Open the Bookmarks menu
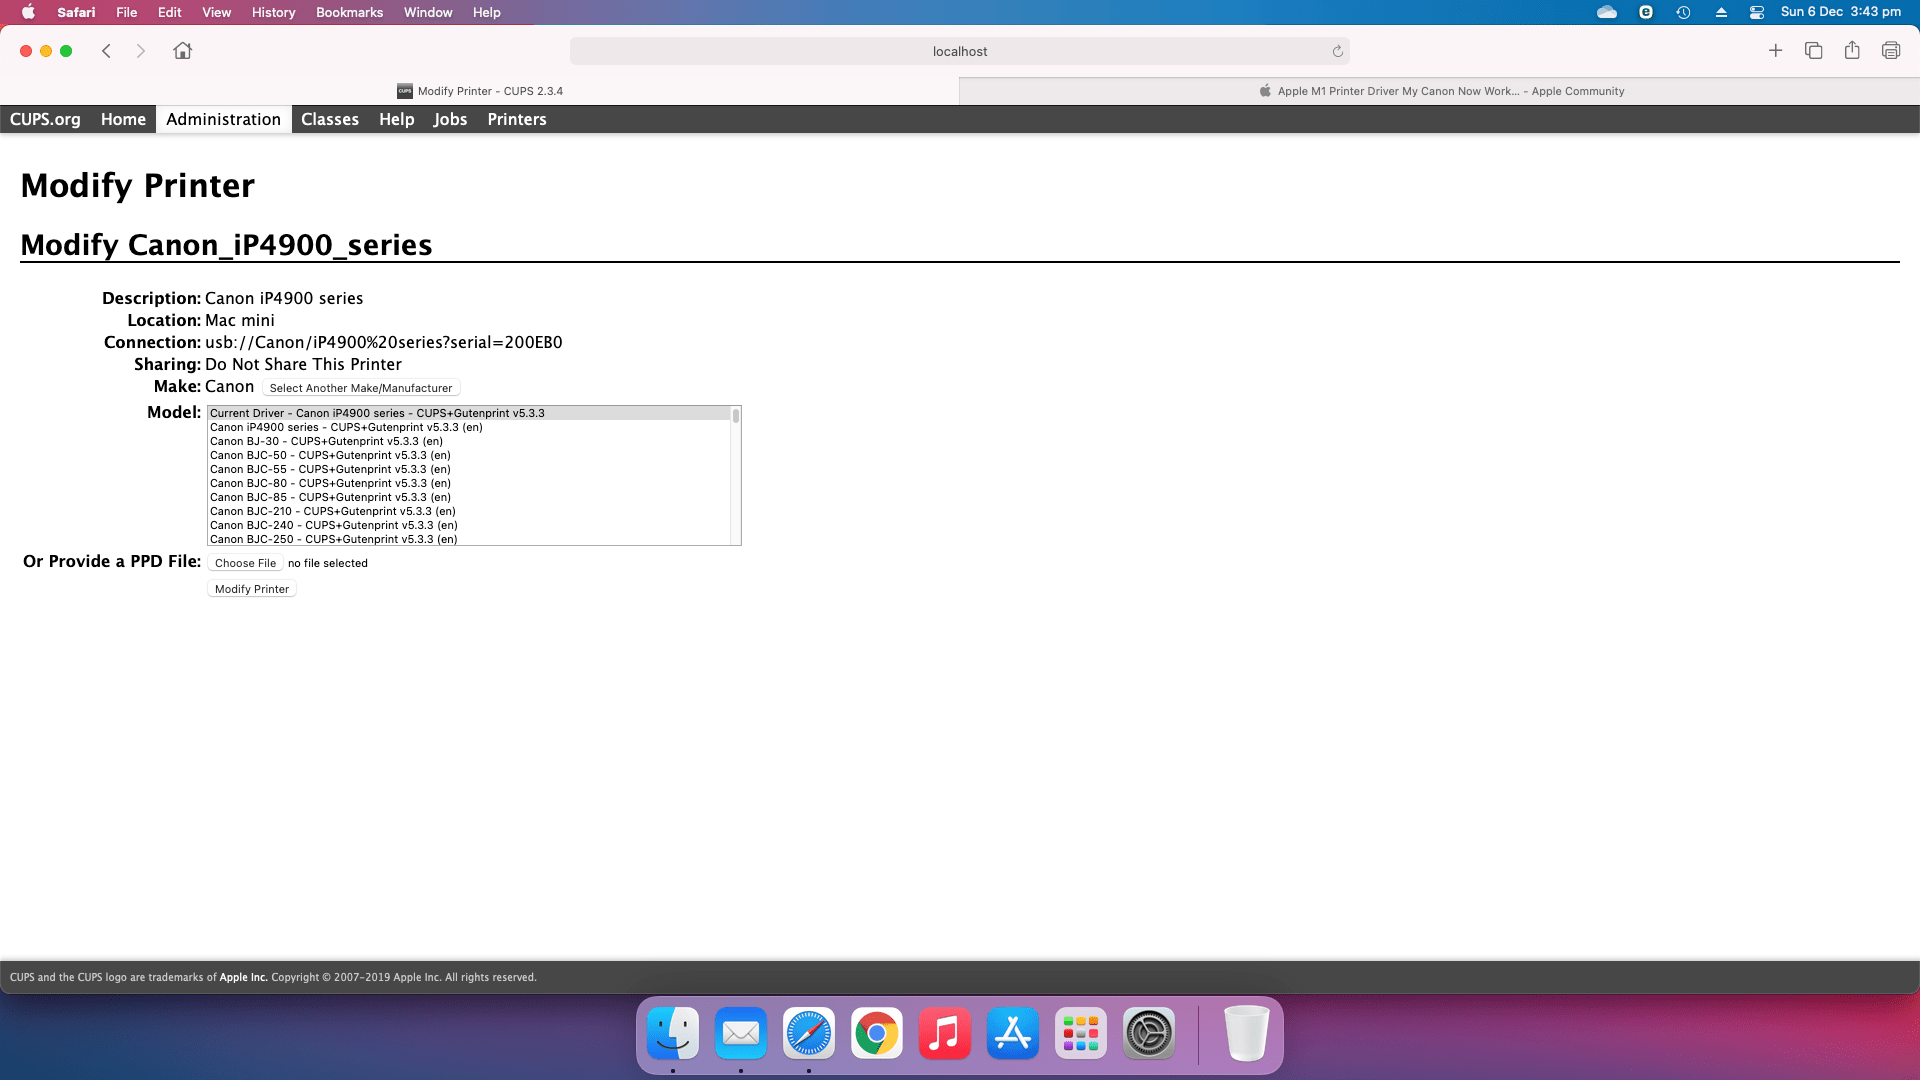1920x1080 pixels. (x=349, y=12)
